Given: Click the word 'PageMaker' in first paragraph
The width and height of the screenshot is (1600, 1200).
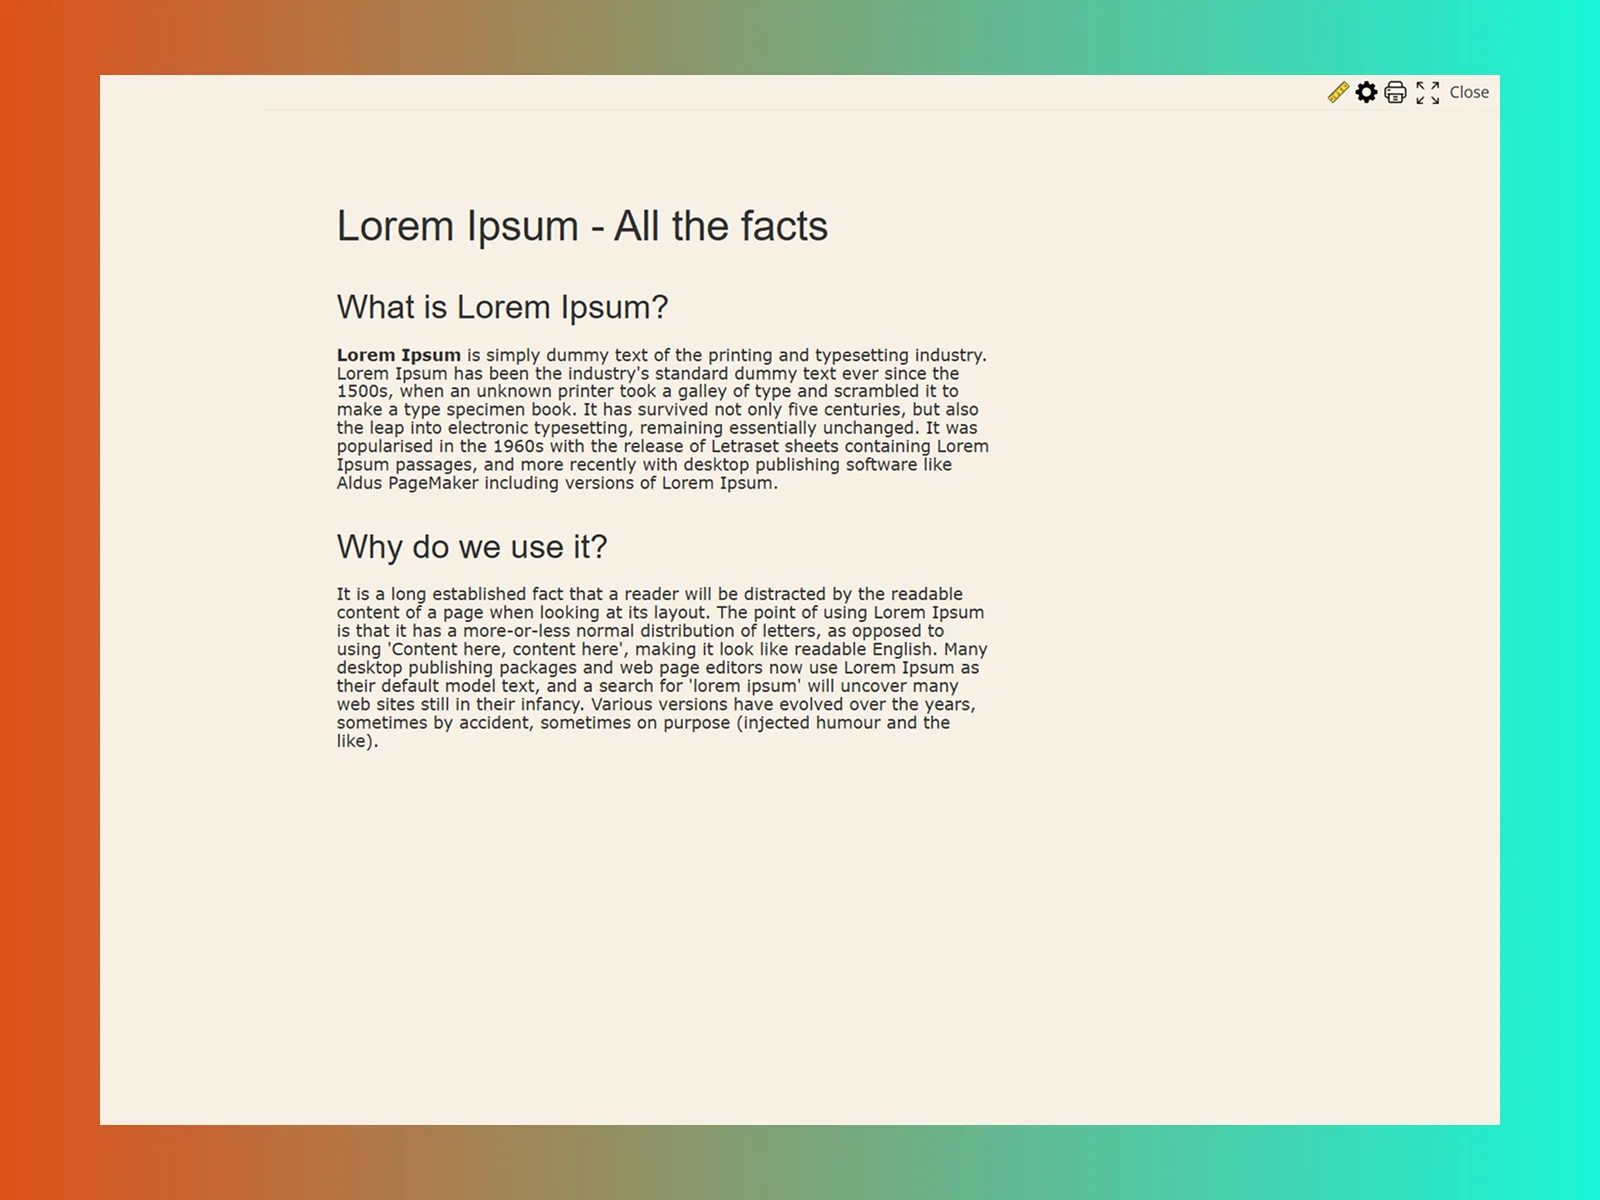Looking at the screenshot, I should click(x=433, y=483).
